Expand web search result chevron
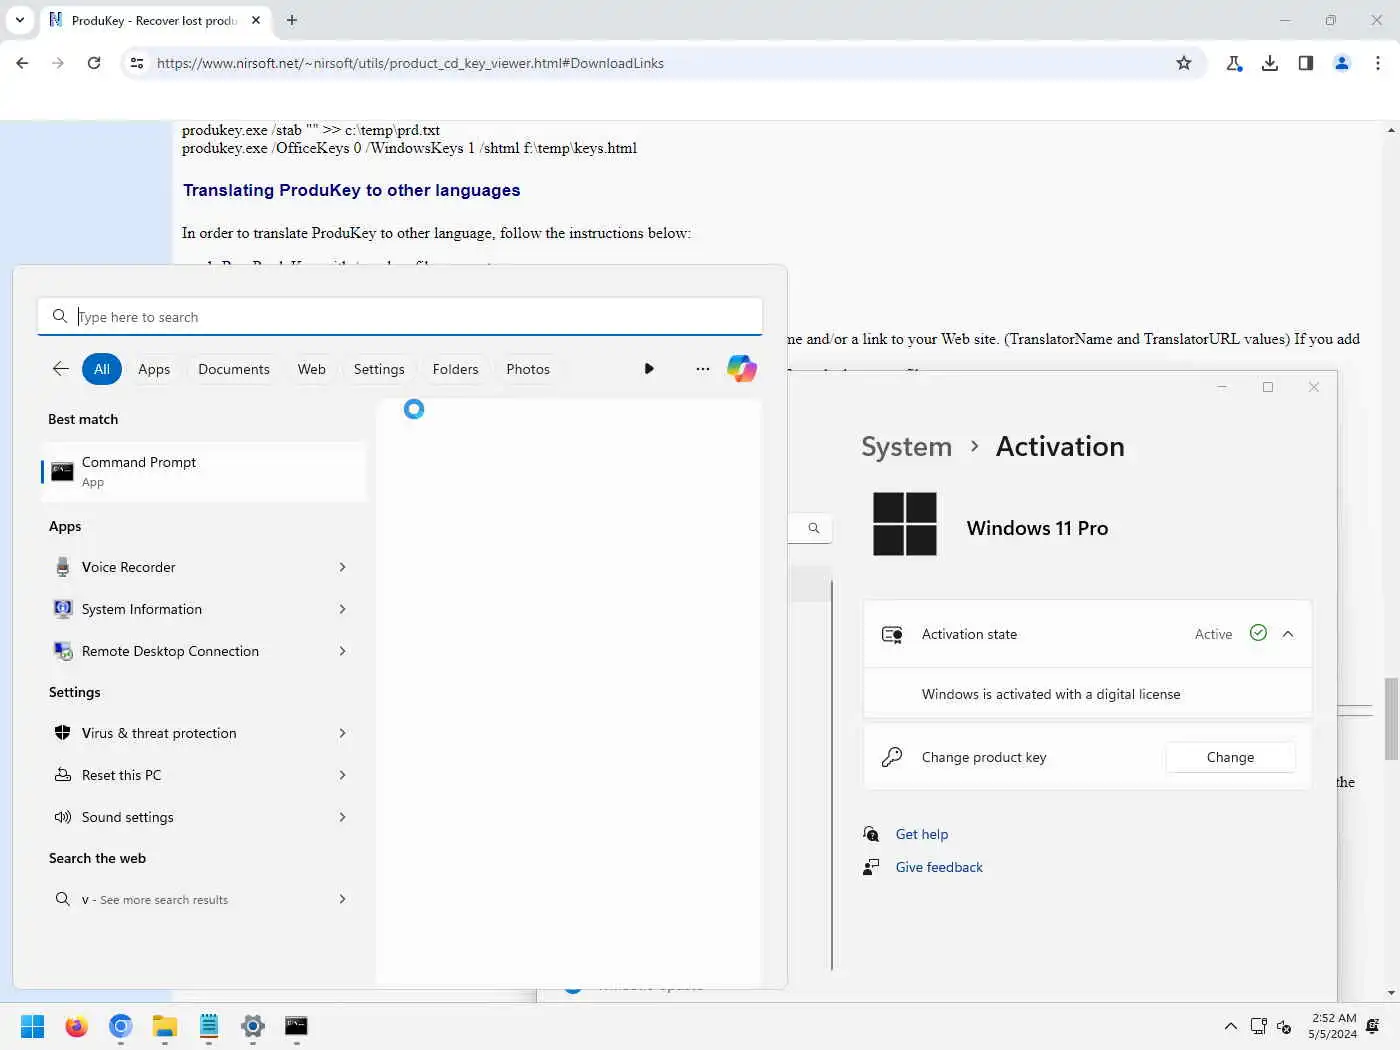 coord(342,899)
